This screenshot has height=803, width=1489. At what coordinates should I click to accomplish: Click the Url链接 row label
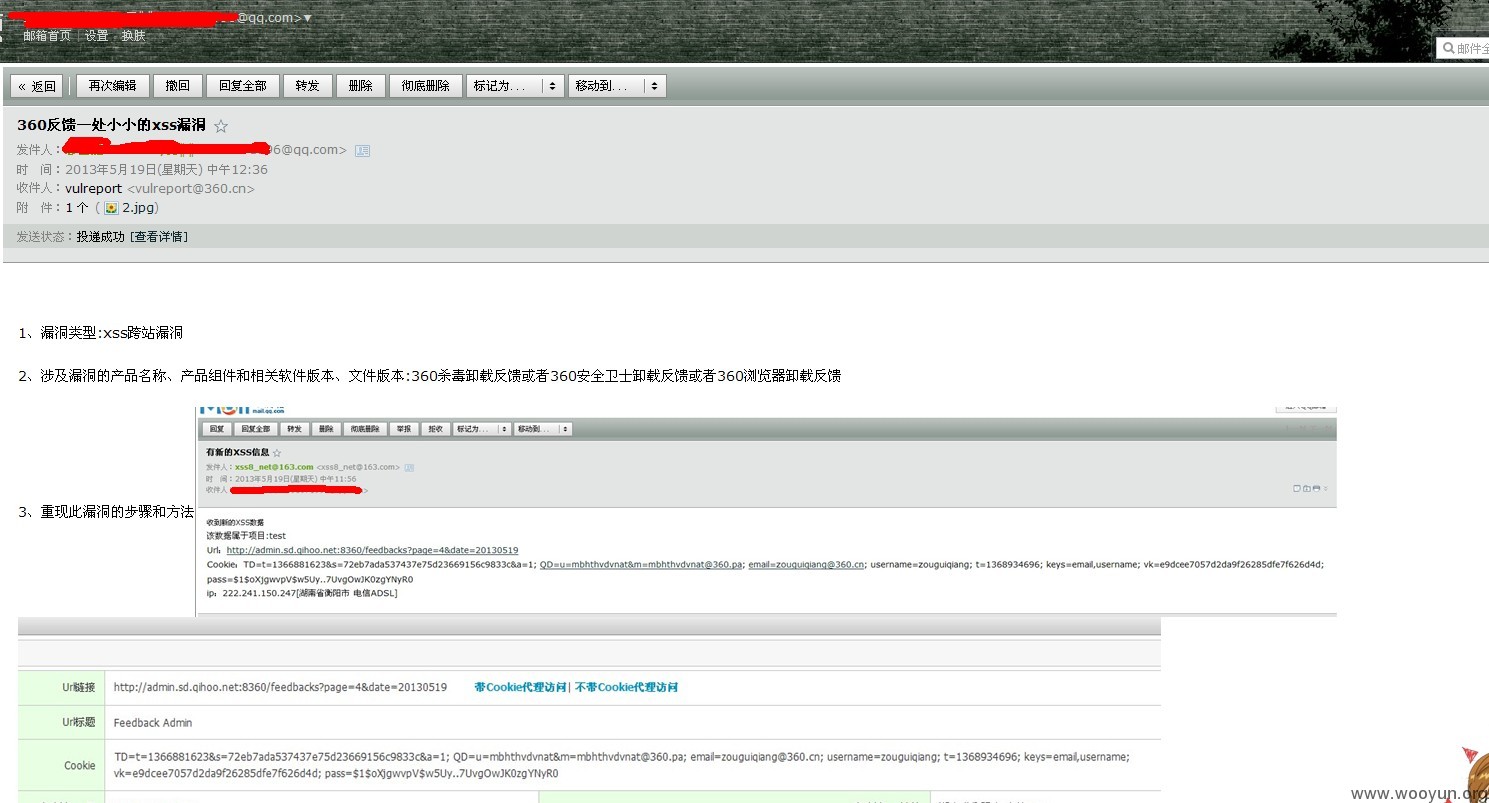pyautogui.click(x=78, y=687)
